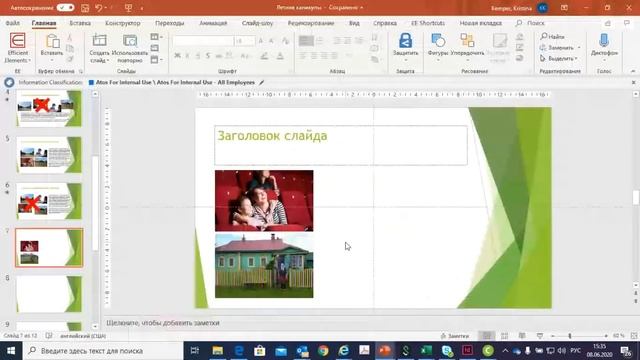This screenshot has height=360, width=640.
Task: Open the Вид ribbon tab
Action: tap(354, 23)
